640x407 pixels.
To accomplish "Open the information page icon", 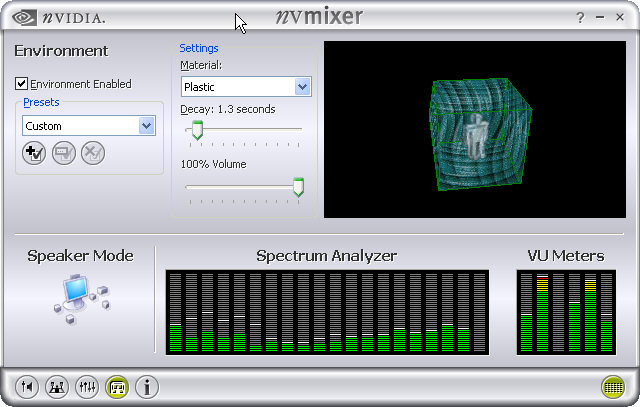I will coord(147,387).
